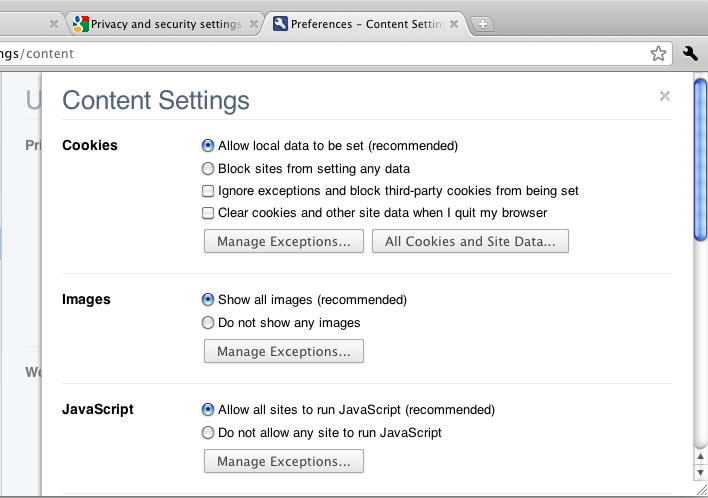The height and width of the screenshot is (498, 708).
Task: Open Manage Exceptions for JavaScript
Action: click(283, 461)
